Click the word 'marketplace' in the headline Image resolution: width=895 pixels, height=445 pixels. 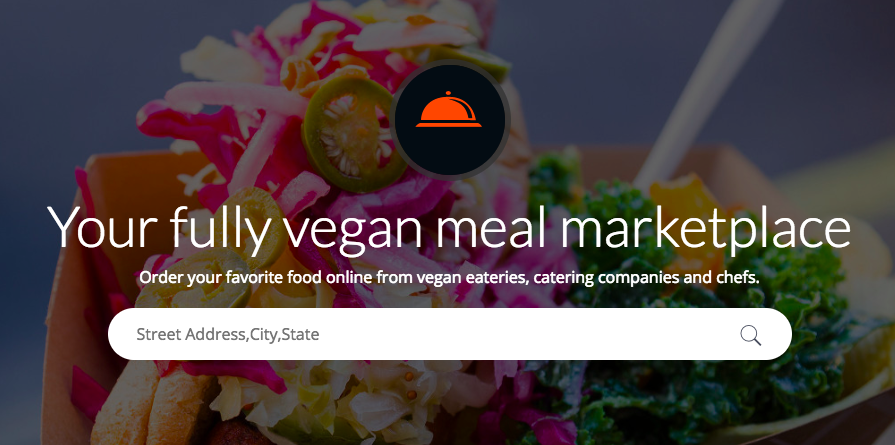[705, 226]
